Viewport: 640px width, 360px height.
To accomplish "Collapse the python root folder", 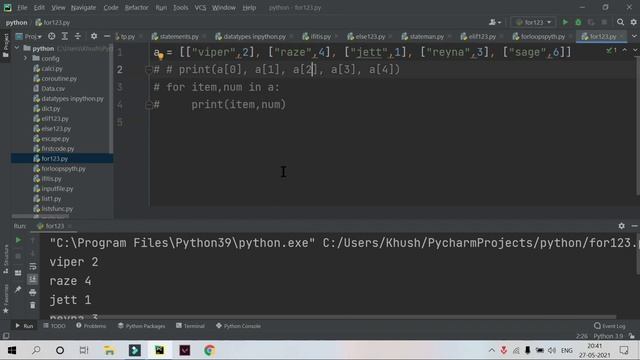I will tap(17, 48).
